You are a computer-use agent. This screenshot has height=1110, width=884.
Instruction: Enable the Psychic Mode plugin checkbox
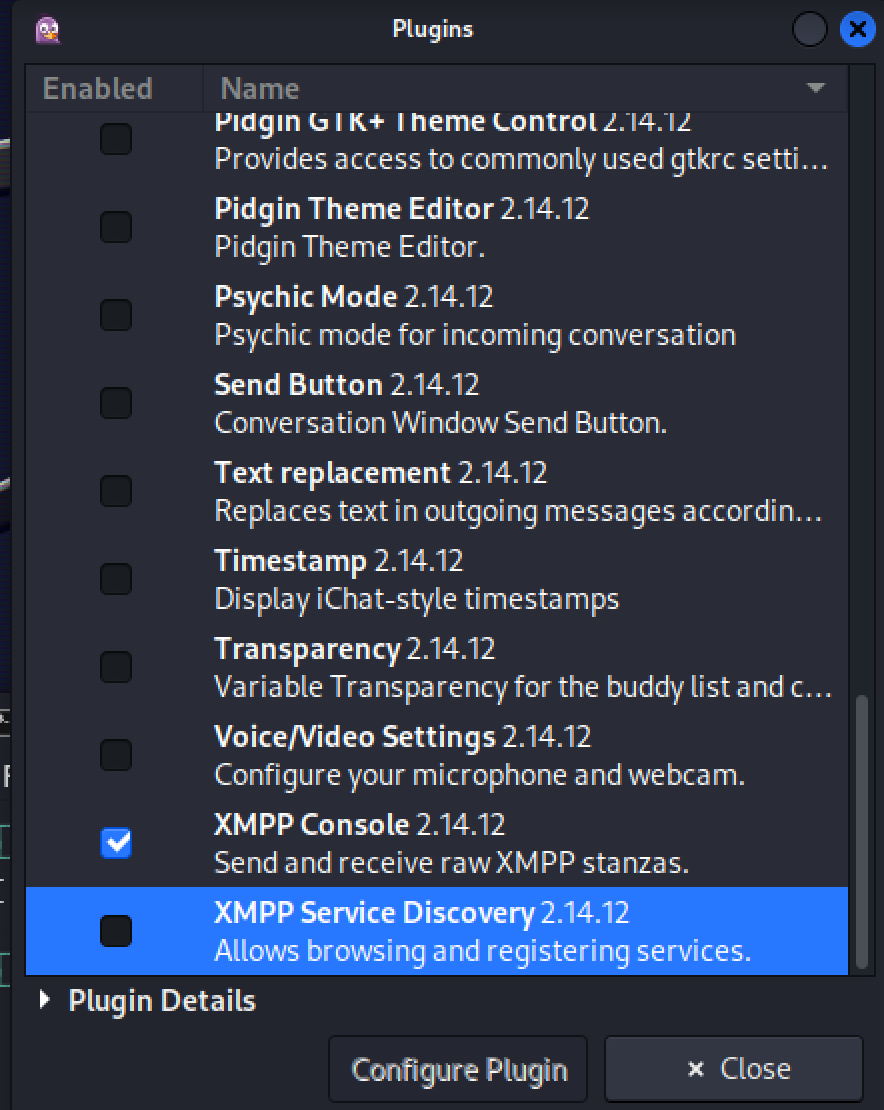coord(116,315)
